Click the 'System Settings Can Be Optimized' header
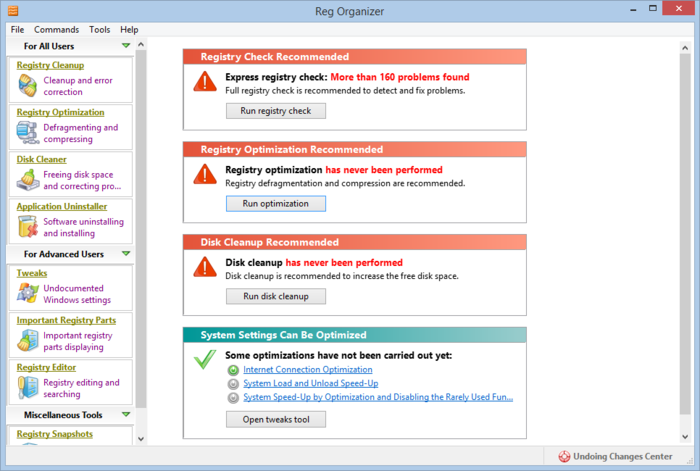 click(x=354, y=335)
